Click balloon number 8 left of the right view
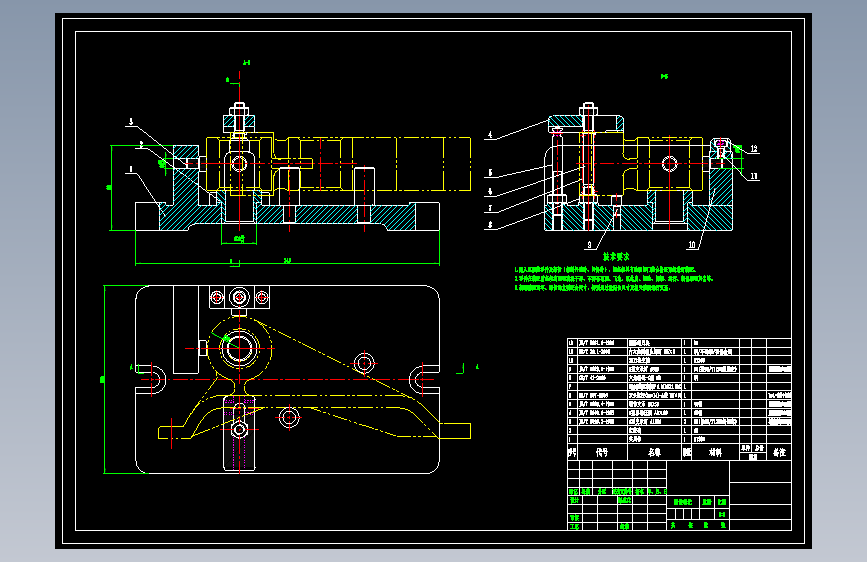 (490, 225)
